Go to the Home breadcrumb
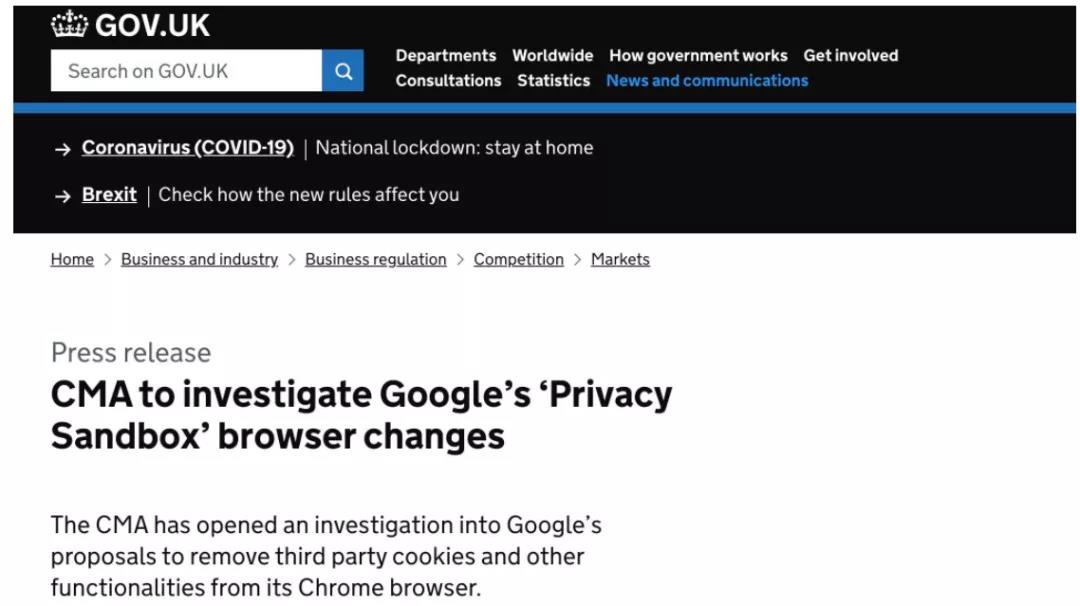The image size is (1080, 606). [x=72, y=260]
